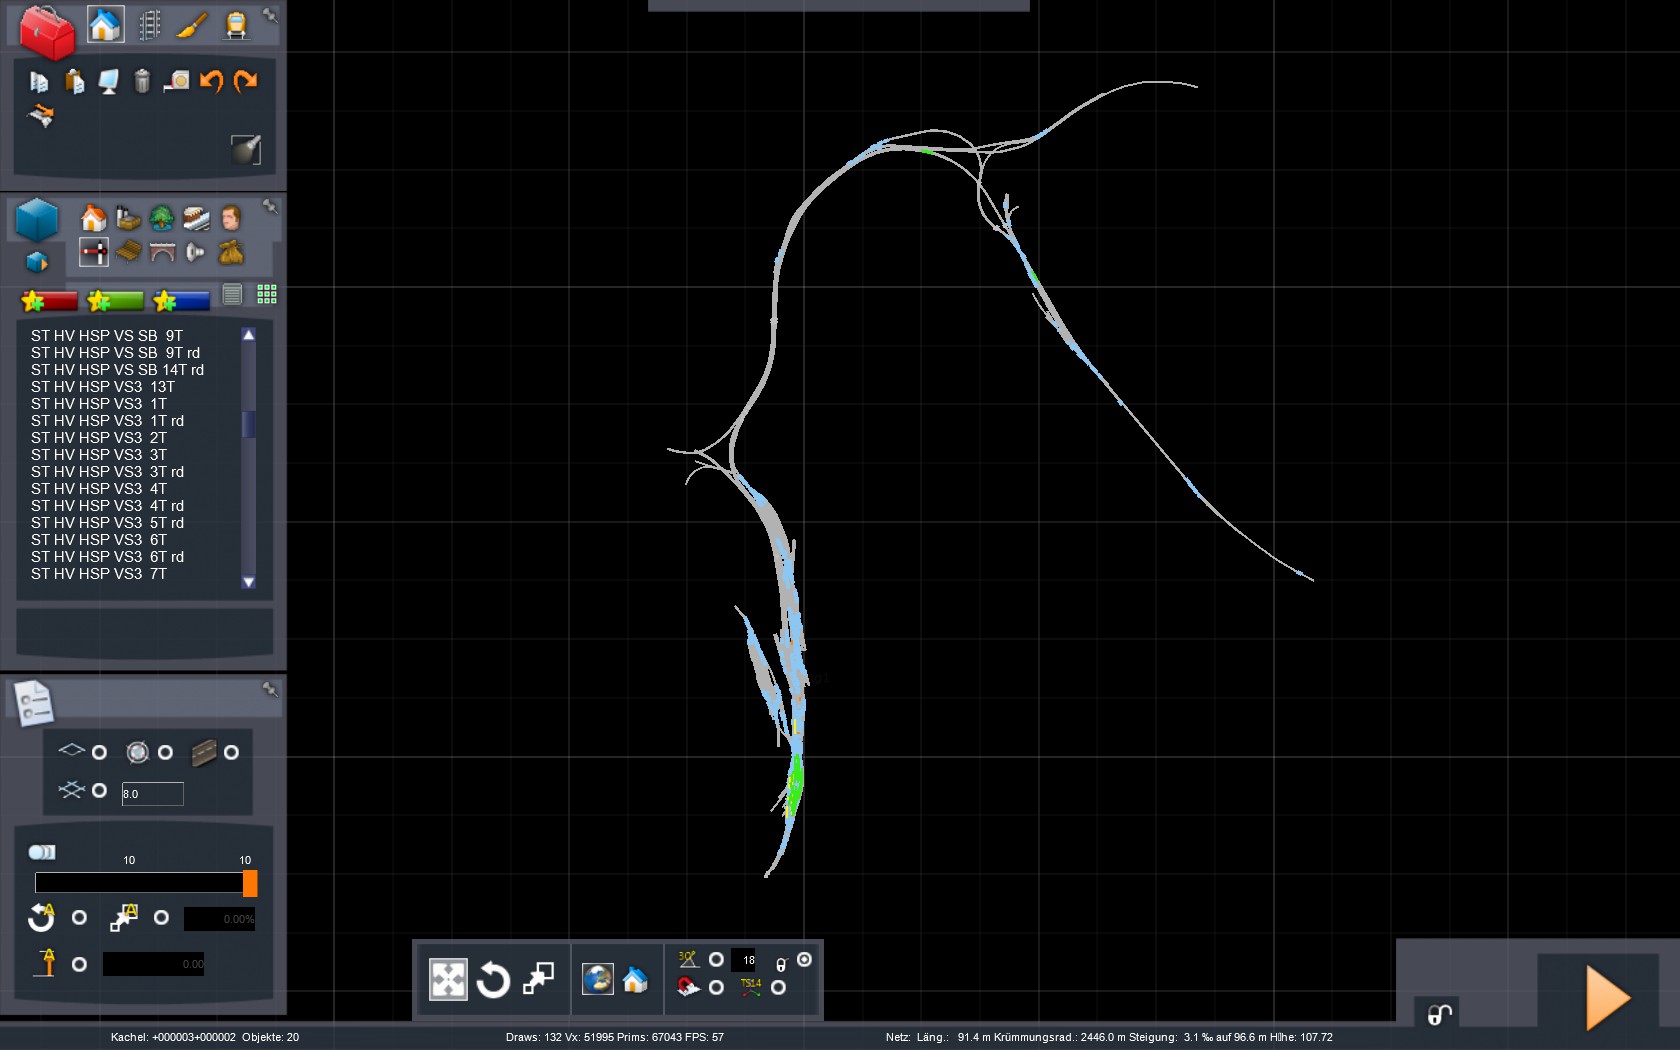The height and width of the screenshot is (1050, 1680).
Task: Click the grid size field showing 8.0
Action: [152, 794]
